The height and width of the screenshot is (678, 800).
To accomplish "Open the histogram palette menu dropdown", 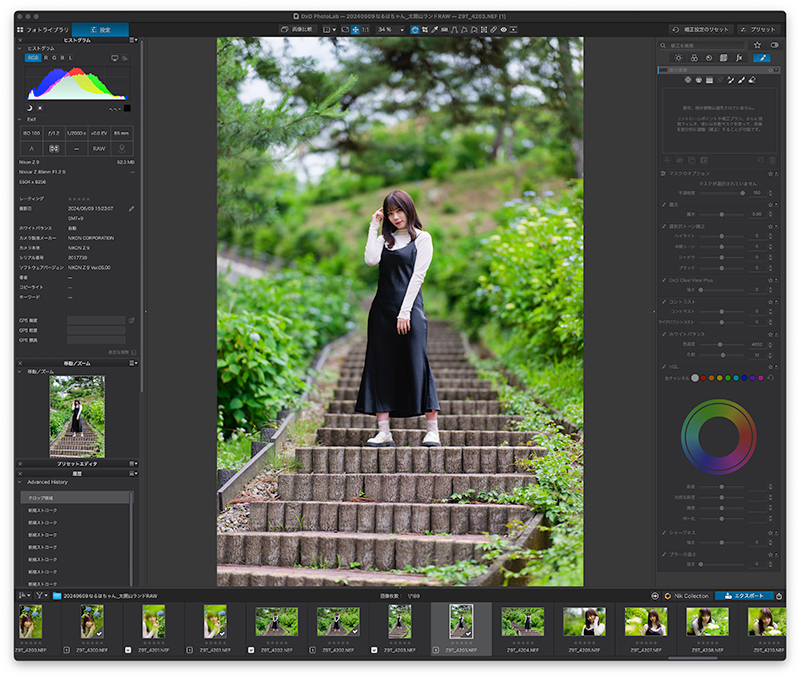I will (x=133, y=40).
